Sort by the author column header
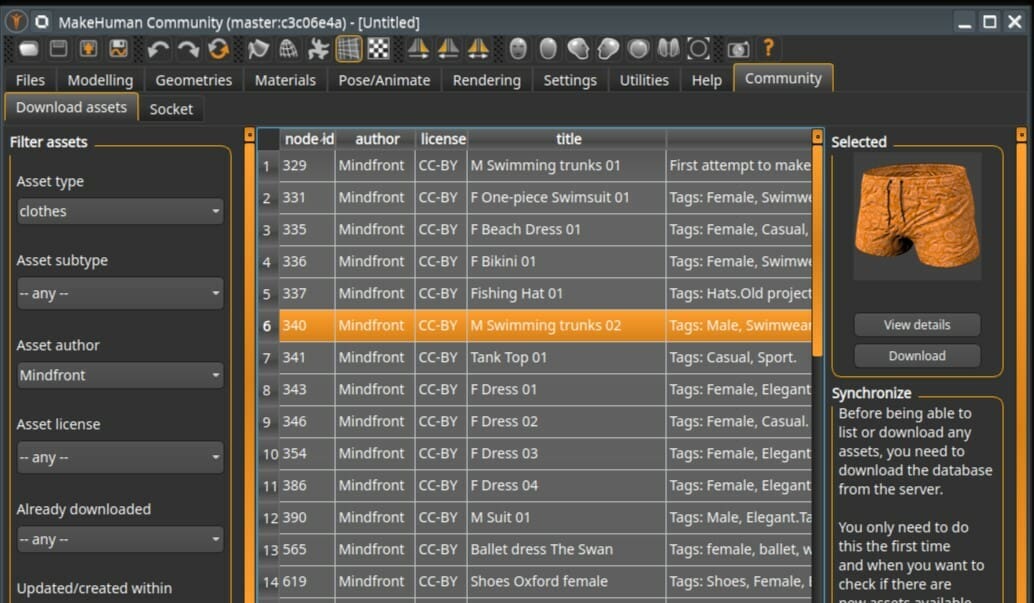 [x=376, y=139]
